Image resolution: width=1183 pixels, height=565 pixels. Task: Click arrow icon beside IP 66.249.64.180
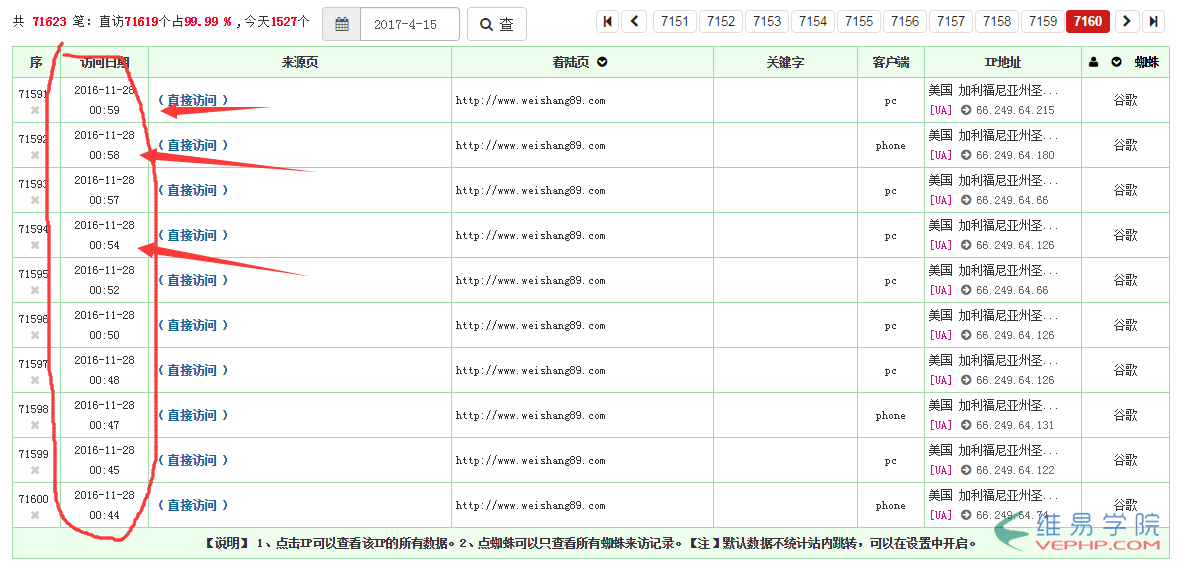click(x=966, y=155)
